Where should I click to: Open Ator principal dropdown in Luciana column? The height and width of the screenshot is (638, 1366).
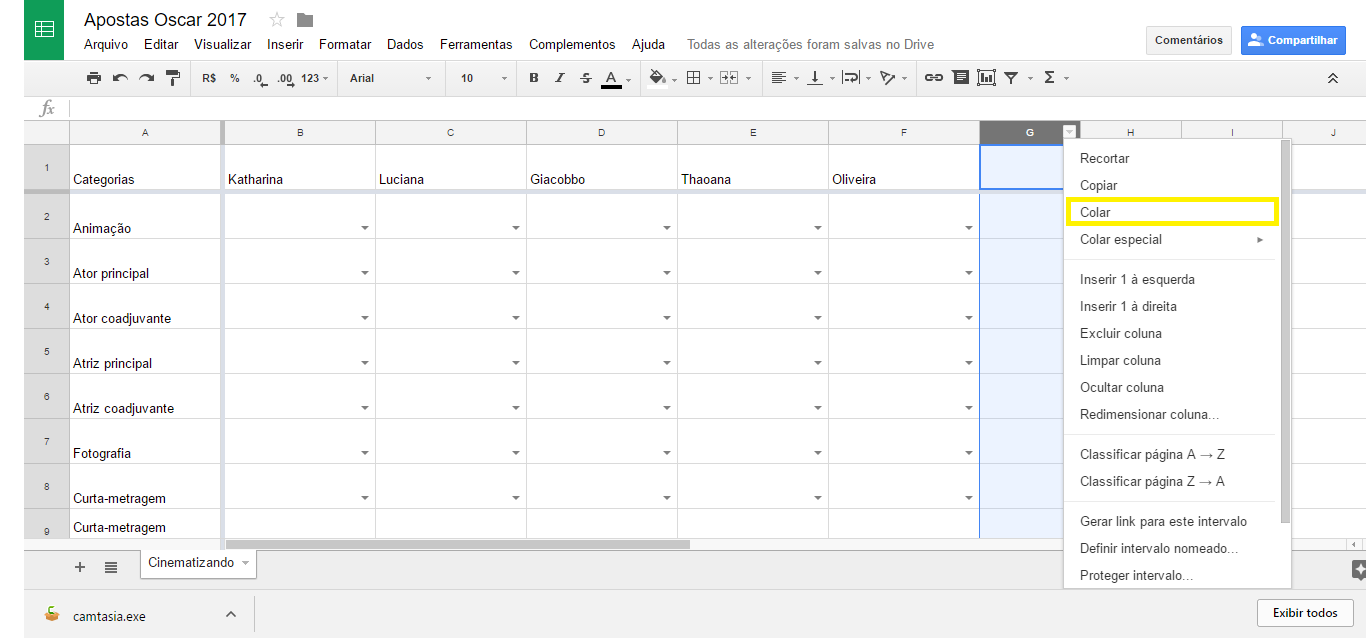[516, 273]
